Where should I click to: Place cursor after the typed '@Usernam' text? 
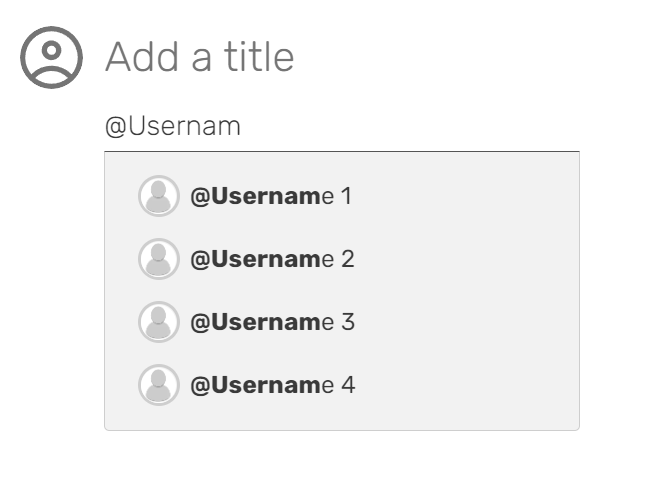pos(243,127)
